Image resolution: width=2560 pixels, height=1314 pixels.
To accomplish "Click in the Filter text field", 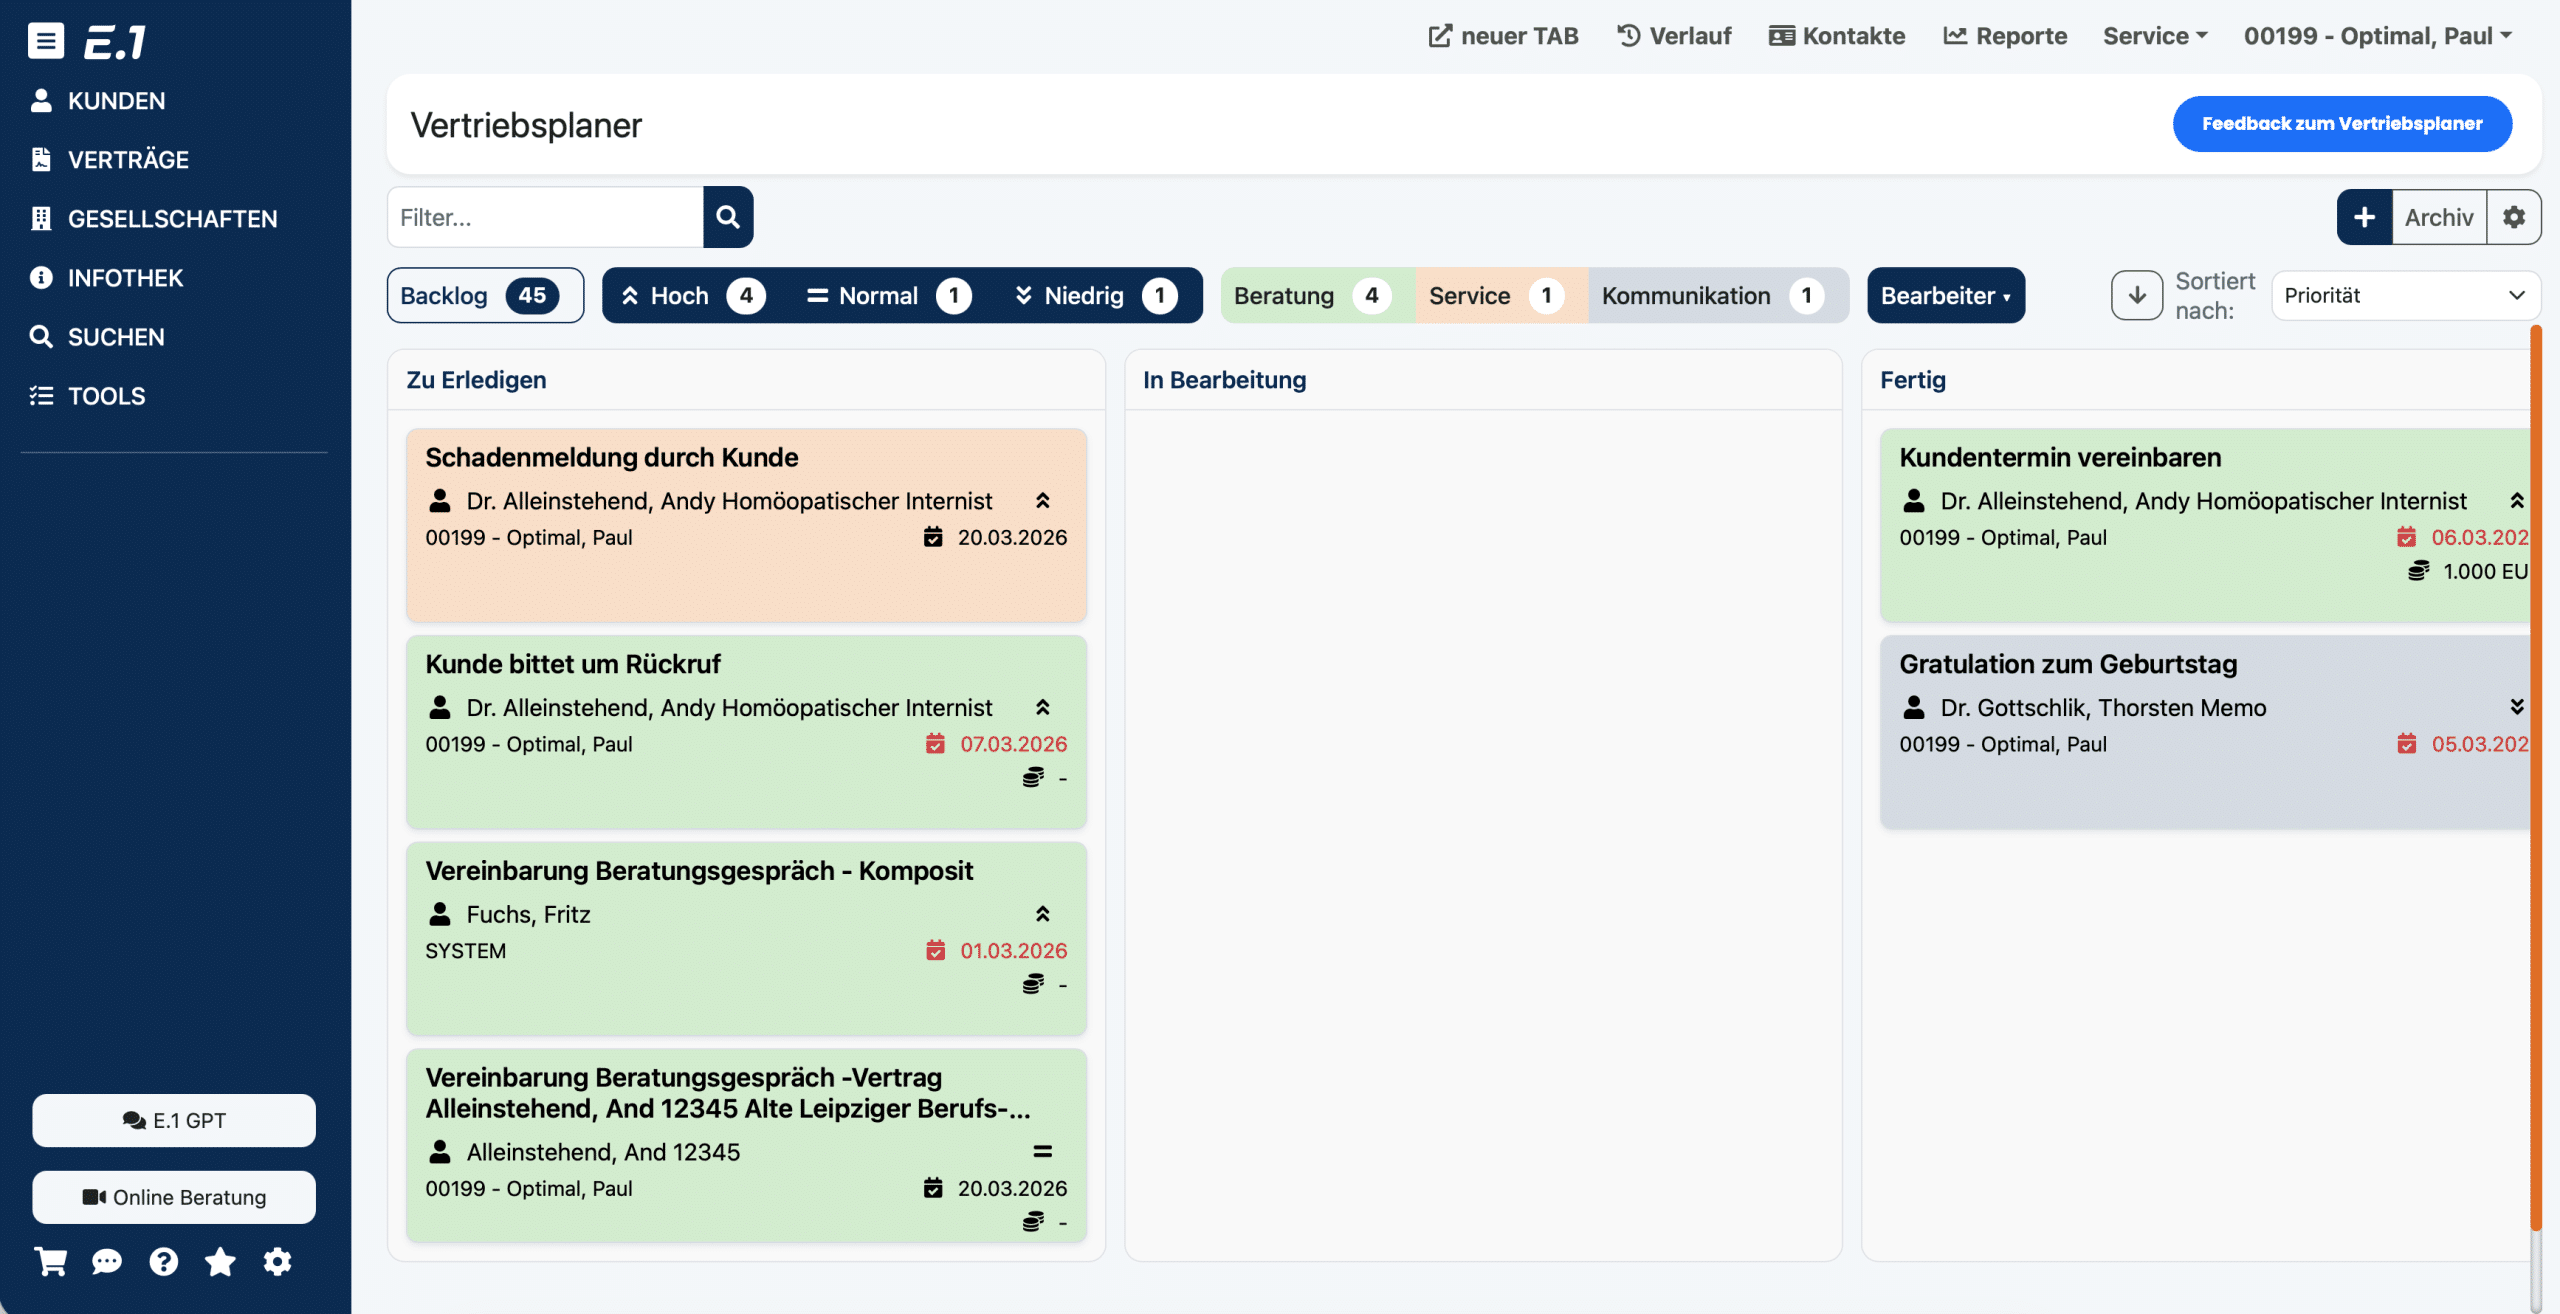I will [545, 217].
